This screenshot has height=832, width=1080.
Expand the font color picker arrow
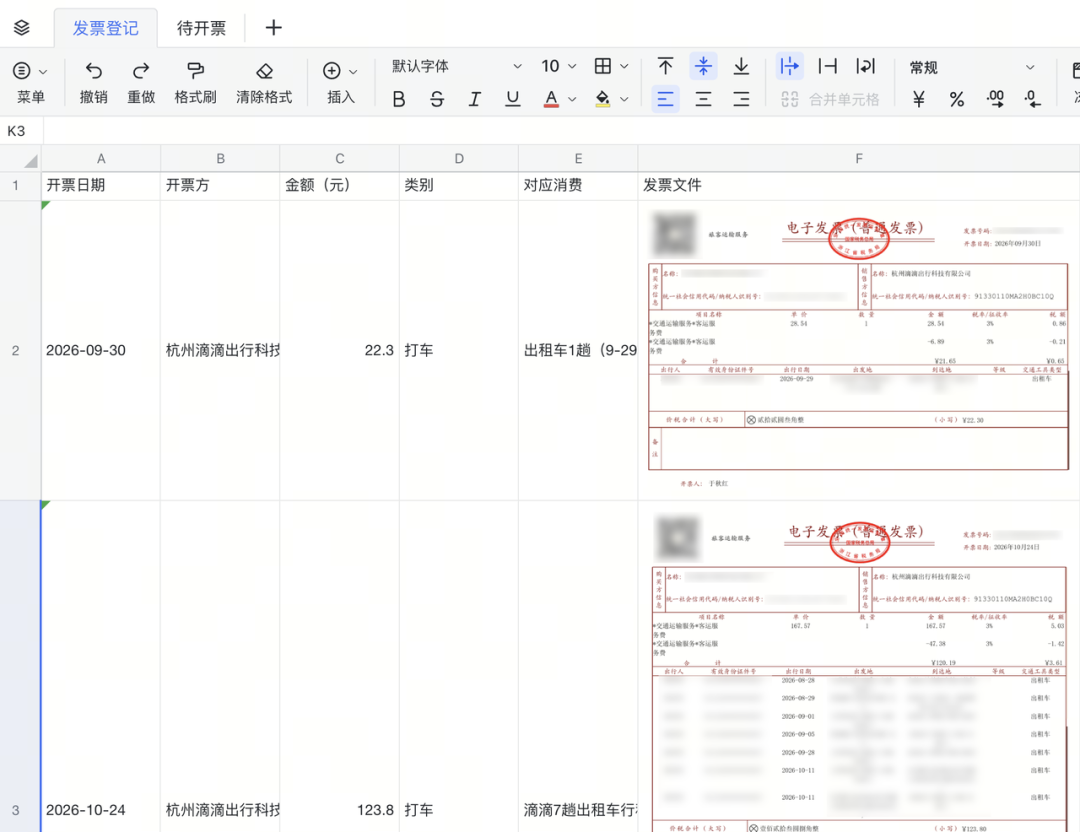click(x=572, y=100)
